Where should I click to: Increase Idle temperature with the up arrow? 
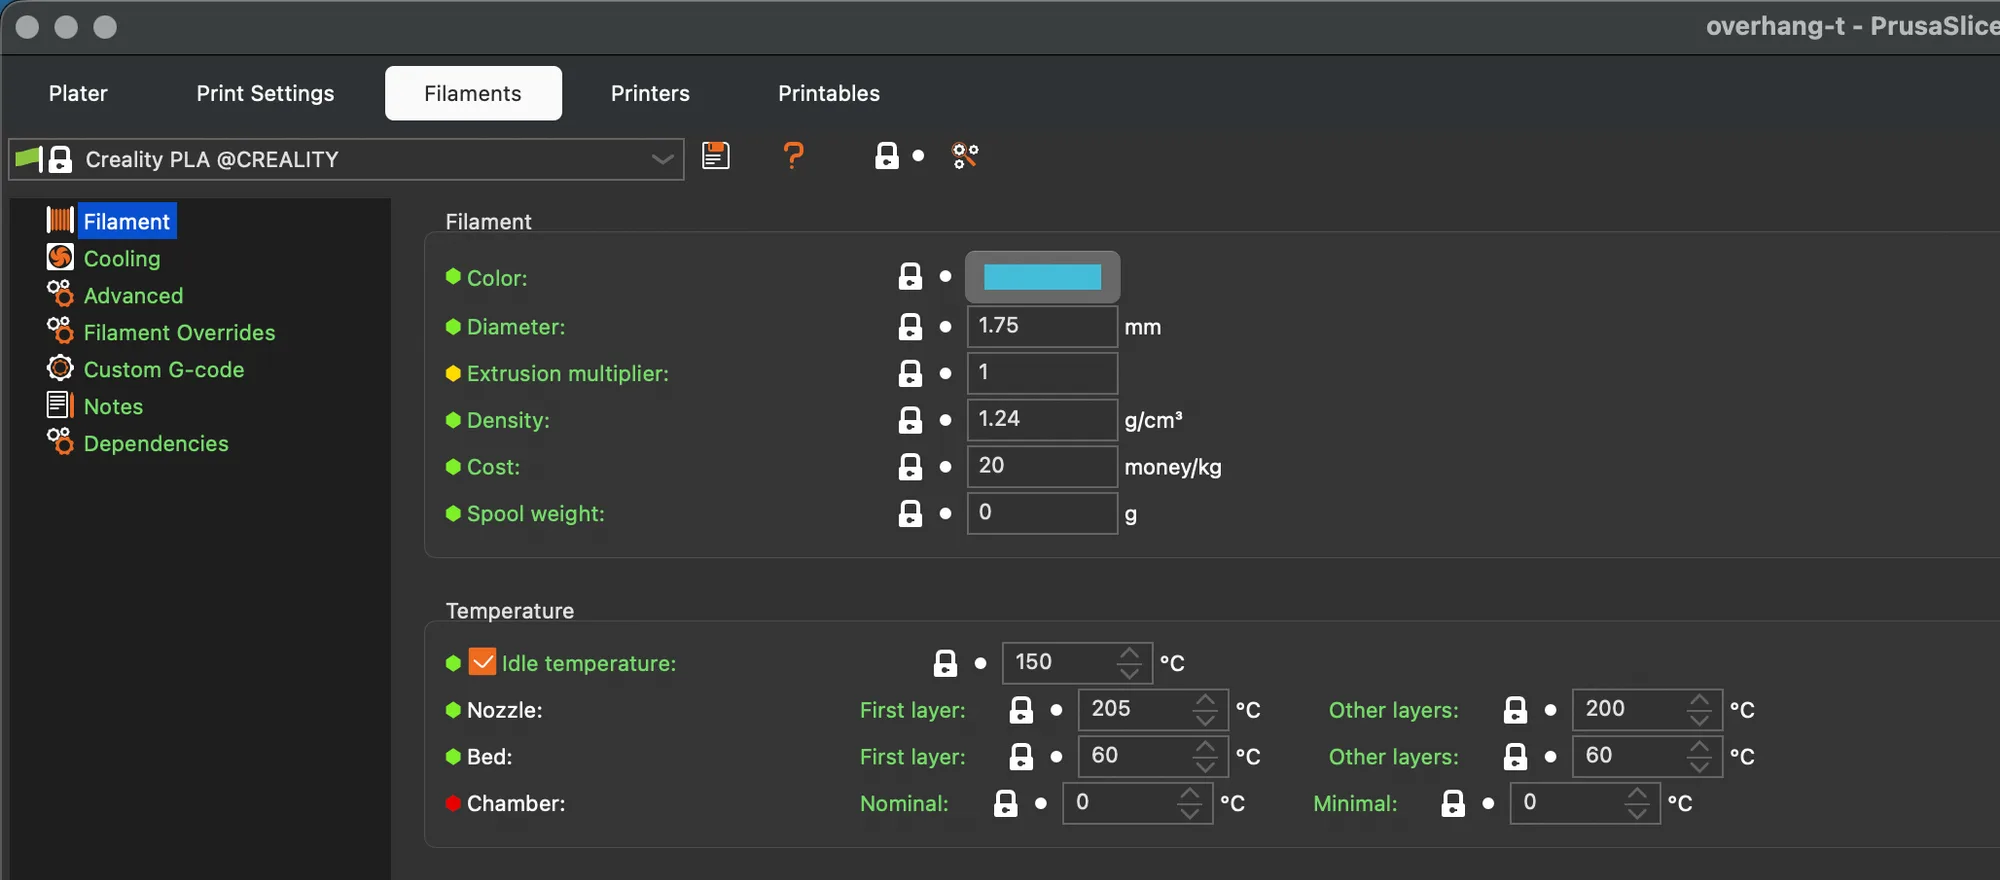1129,653
